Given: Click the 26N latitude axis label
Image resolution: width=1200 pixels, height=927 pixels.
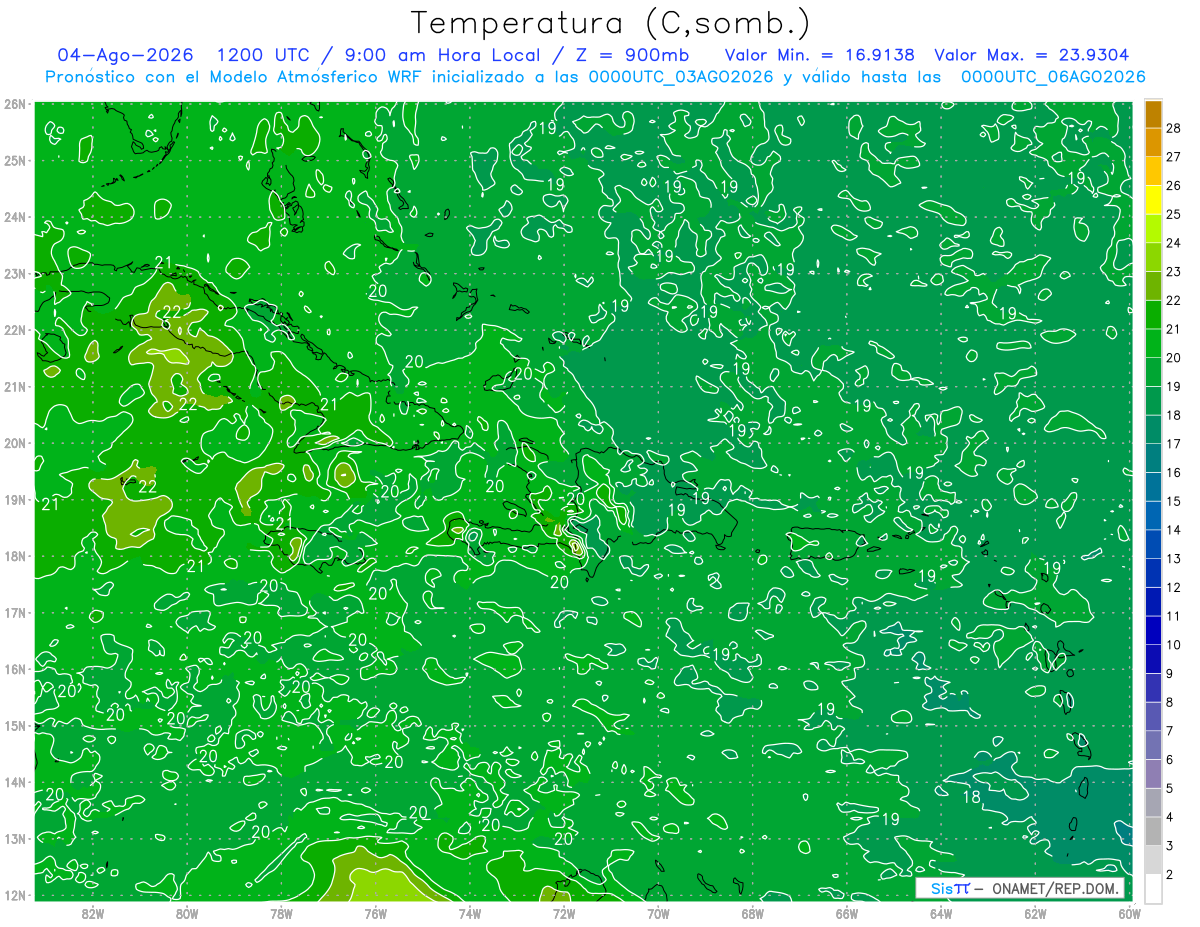Looking at the screenshot, I should pos(15,104).
